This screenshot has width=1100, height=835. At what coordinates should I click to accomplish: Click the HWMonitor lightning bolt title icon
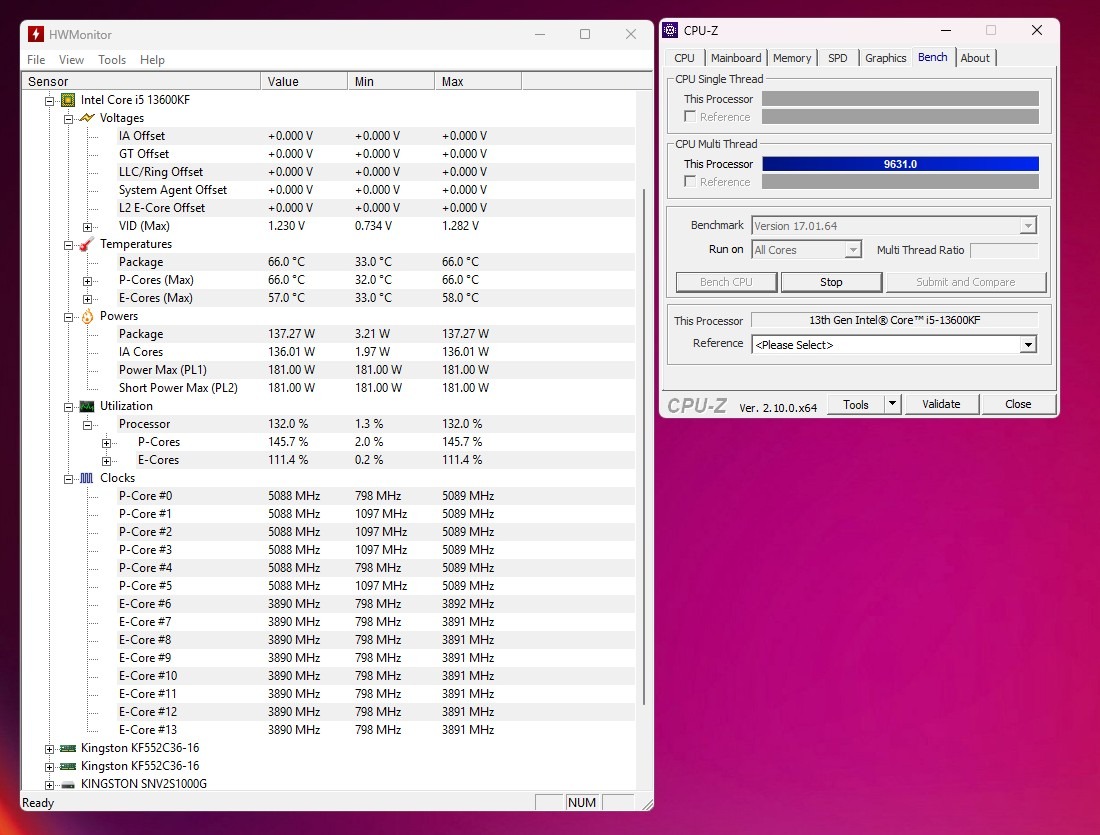(36, 34)
